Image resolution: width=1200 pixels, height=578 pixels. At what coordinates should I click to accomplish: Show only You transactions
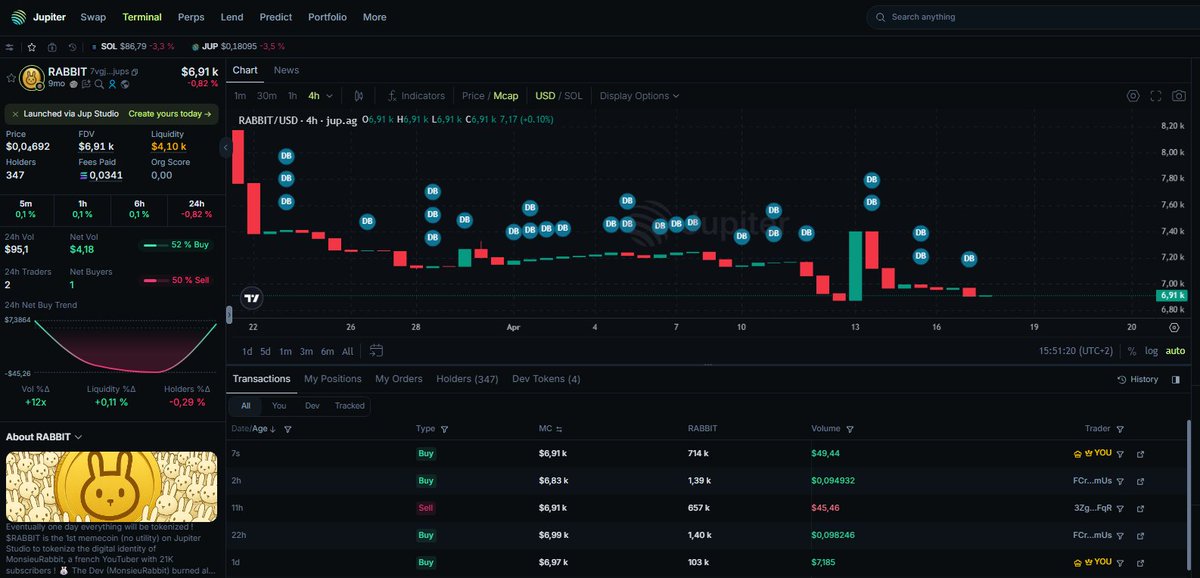point(279,406)
